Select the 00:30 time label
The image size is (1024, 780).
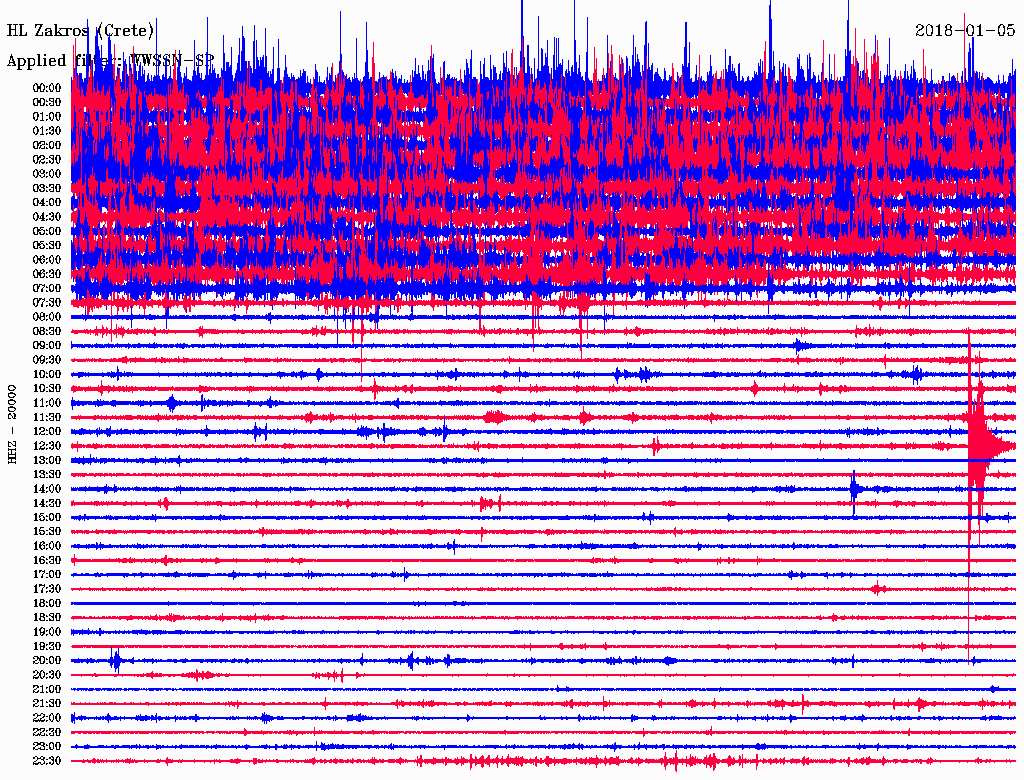tap(47, 103)
